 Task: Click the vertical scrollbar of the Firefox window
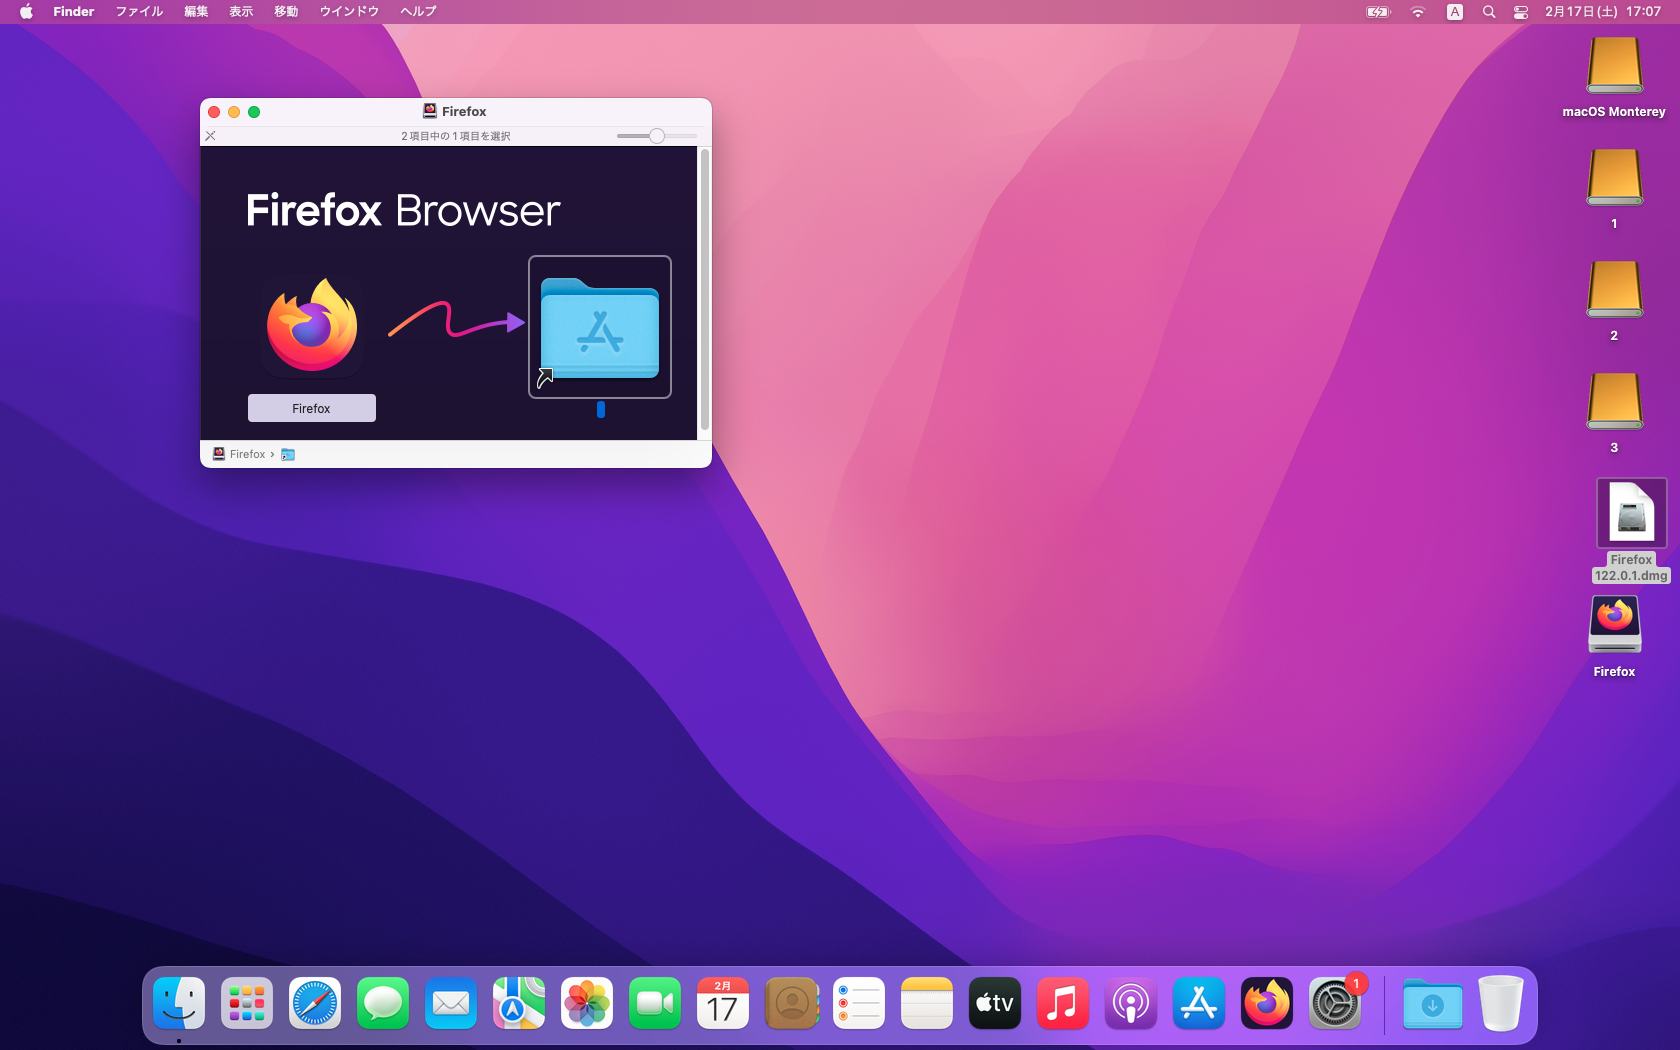coord(705,290)
